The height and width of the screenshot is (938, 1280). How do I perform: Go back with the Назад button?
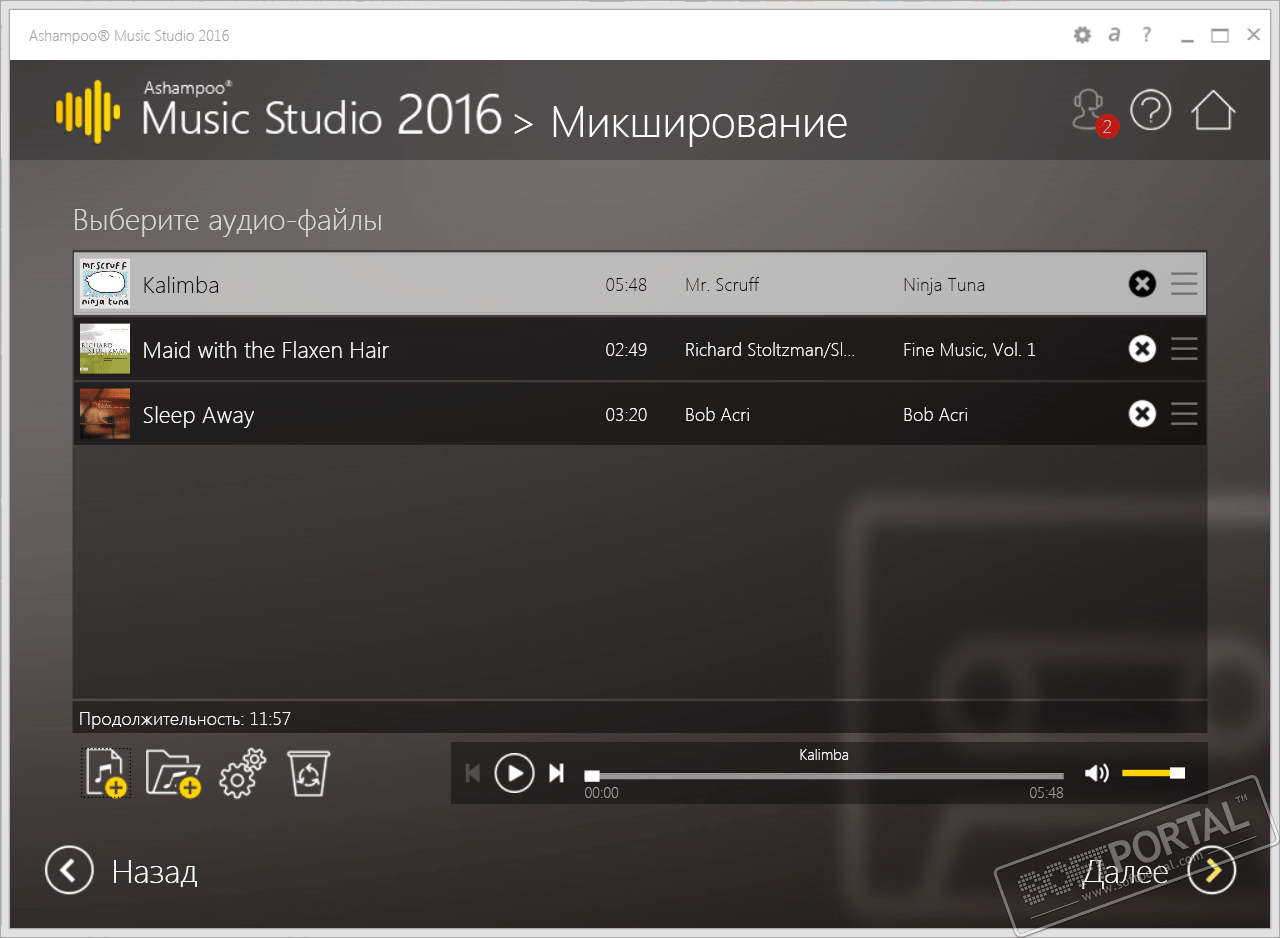pyautogui.click(x=121, y=871)
